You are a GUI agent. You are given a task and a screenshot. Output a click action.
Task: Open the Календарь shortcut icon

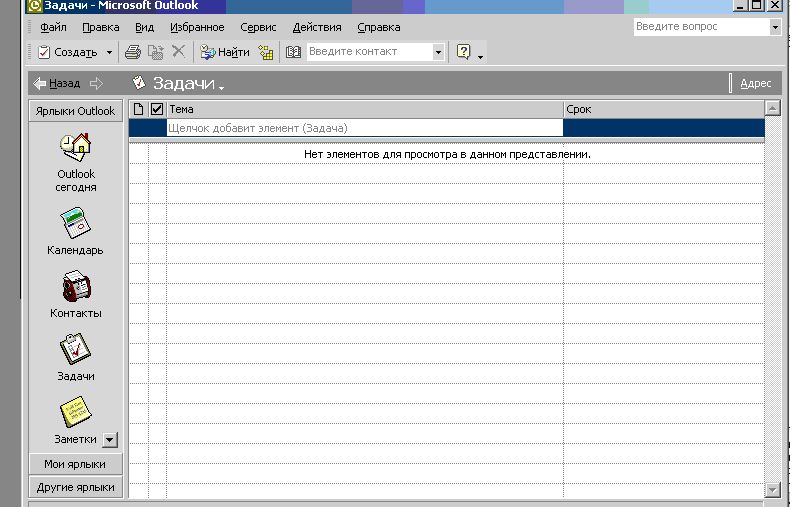pyautogui.click(x=76, y=223)
